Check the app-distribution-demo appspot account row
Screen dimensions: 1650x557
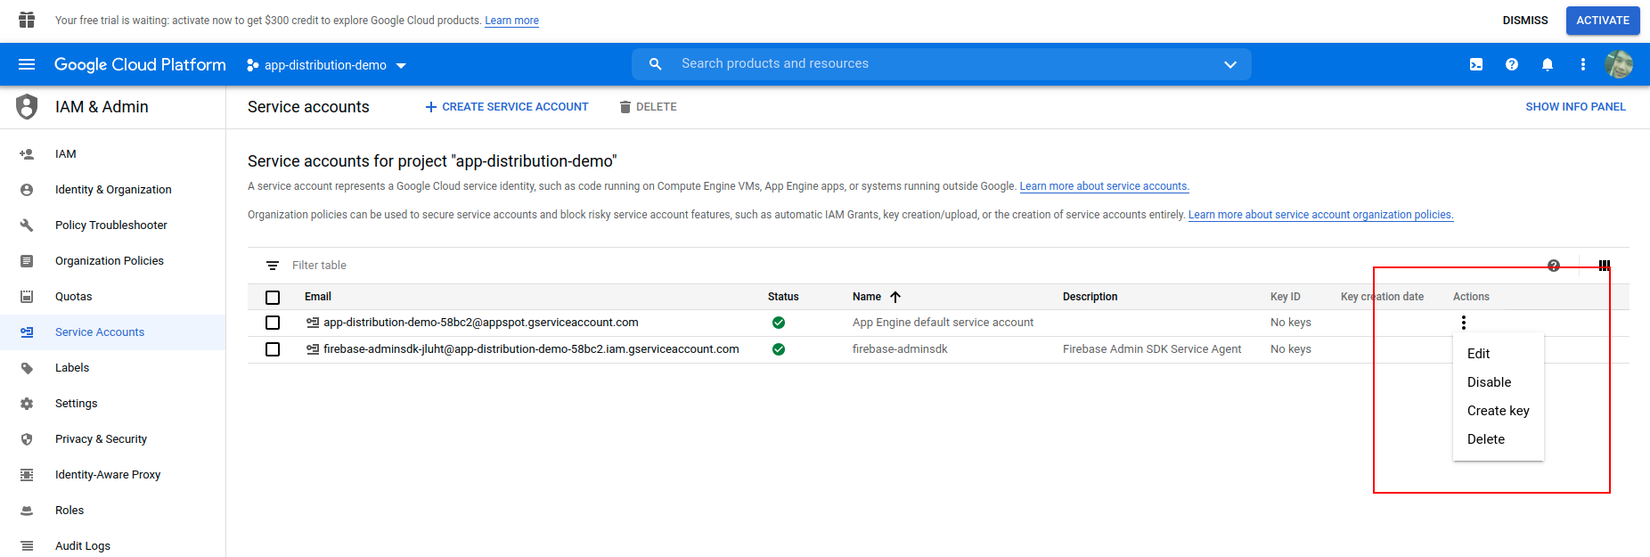(x=273, y=323)
